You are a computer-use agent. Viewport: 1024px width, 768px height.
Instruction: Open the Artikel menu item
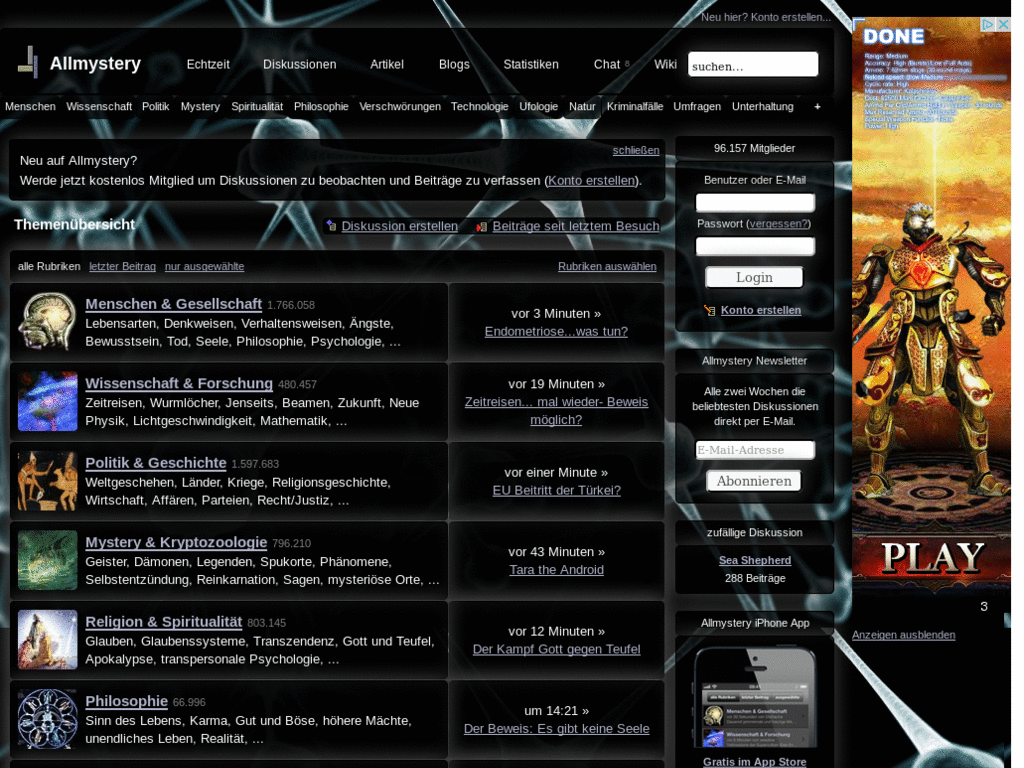[x=387, y=64]
